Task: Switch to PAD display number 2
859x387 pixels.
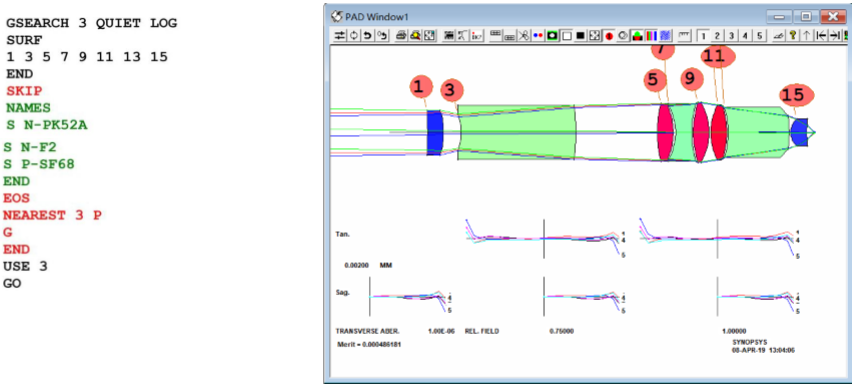Action: pos(717,36)
